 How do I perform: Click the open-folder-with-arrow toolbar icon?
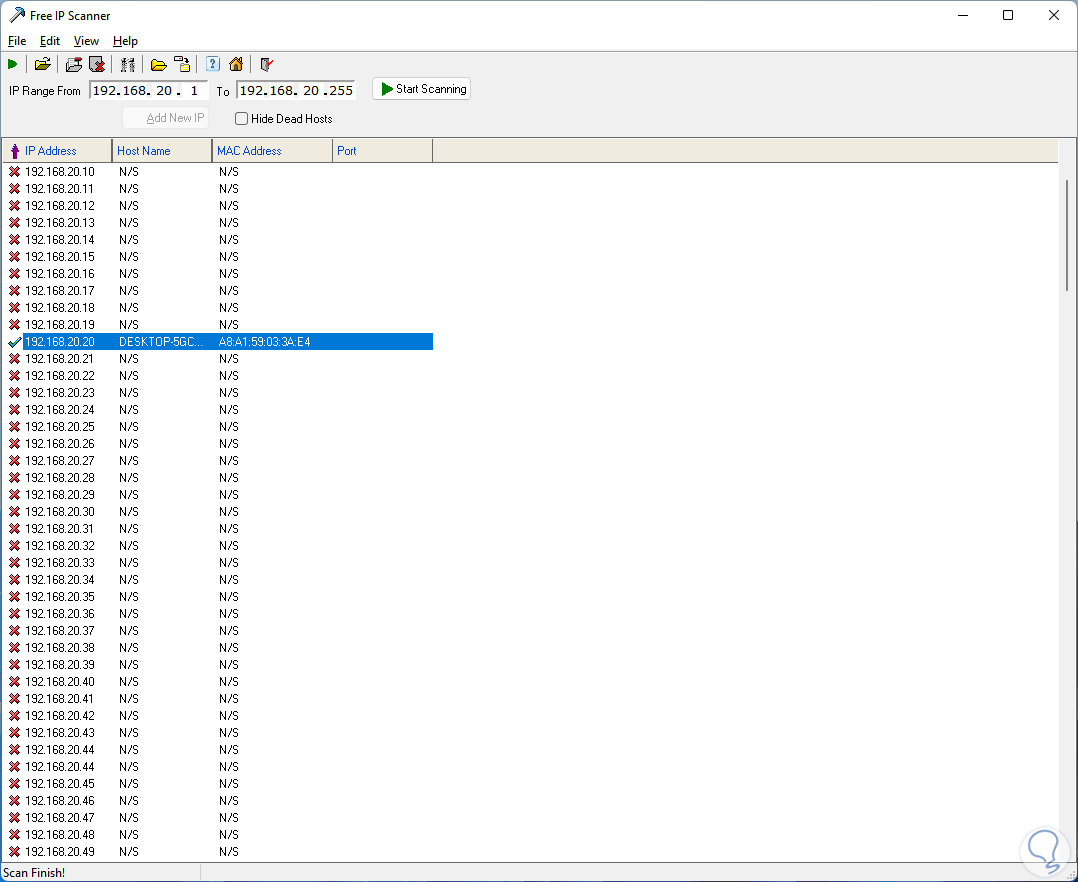[x=43, y=65]
